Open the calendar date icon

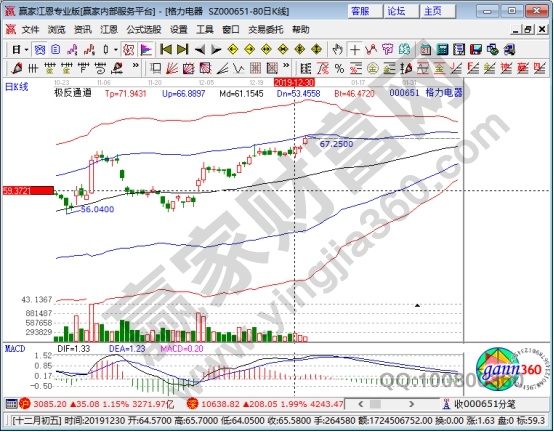tap(425, 50)
